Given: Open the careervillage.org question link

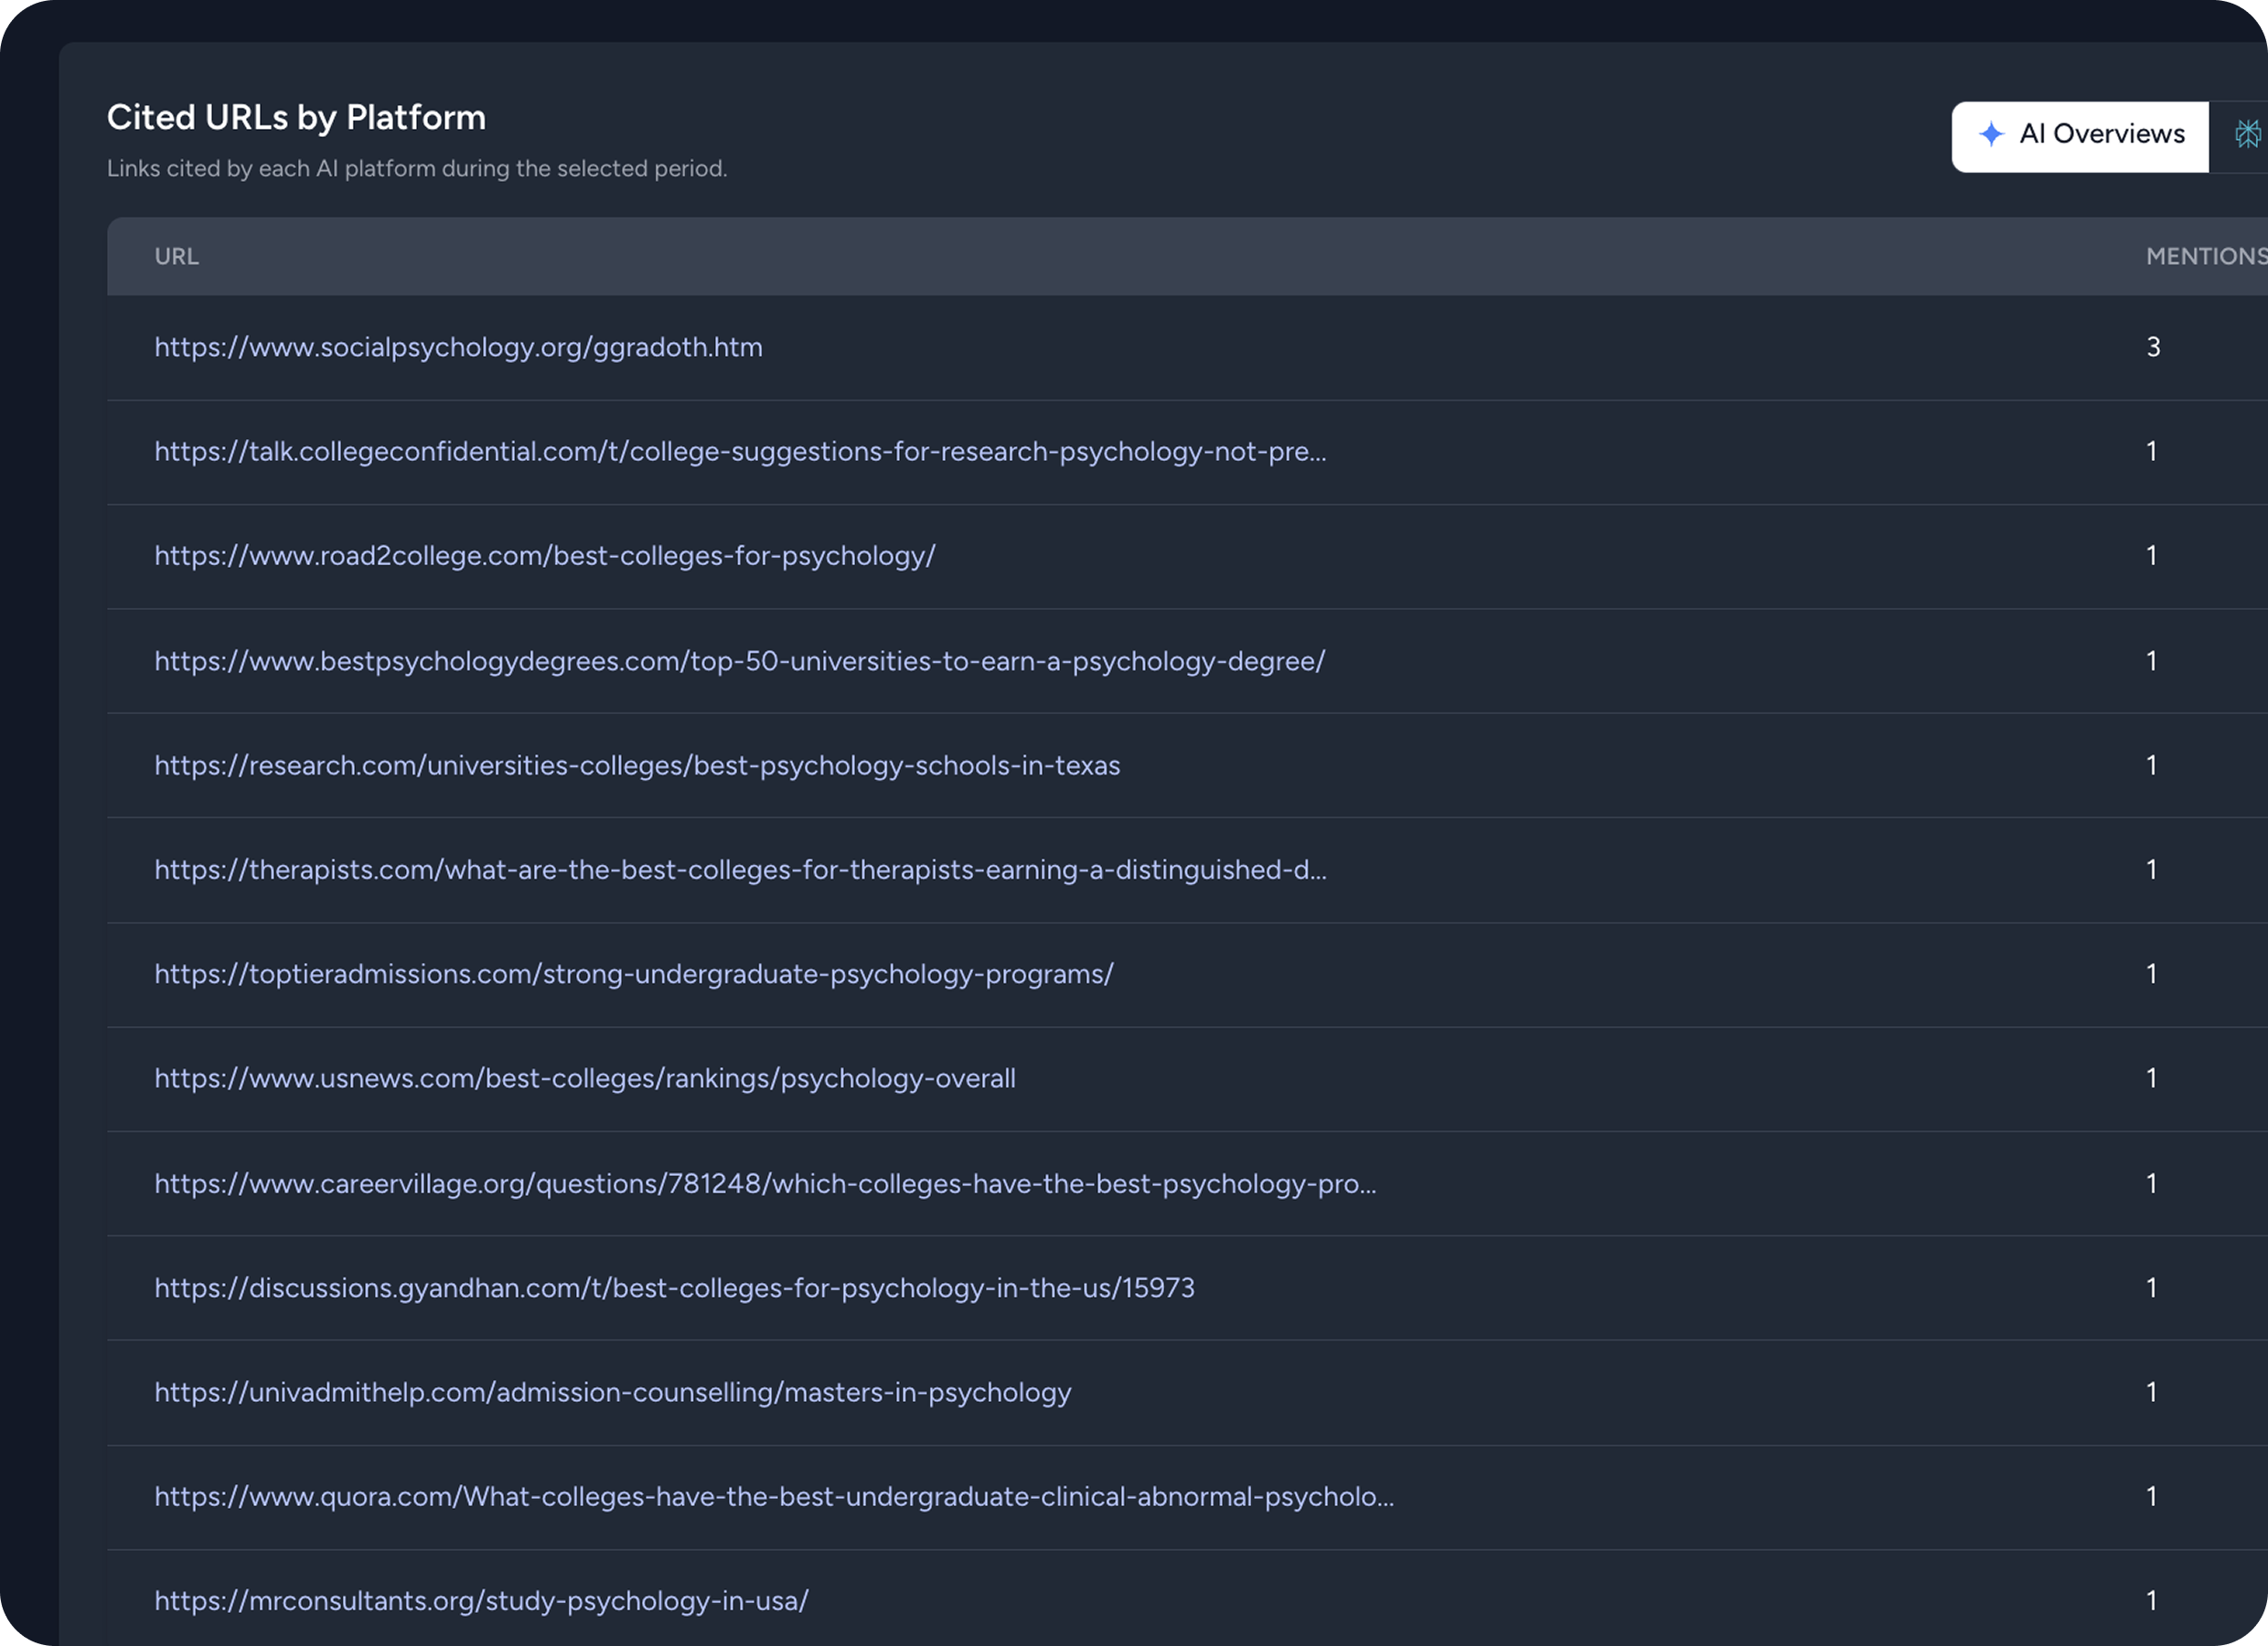Looking at the screenshot, I should [765, 1183].
